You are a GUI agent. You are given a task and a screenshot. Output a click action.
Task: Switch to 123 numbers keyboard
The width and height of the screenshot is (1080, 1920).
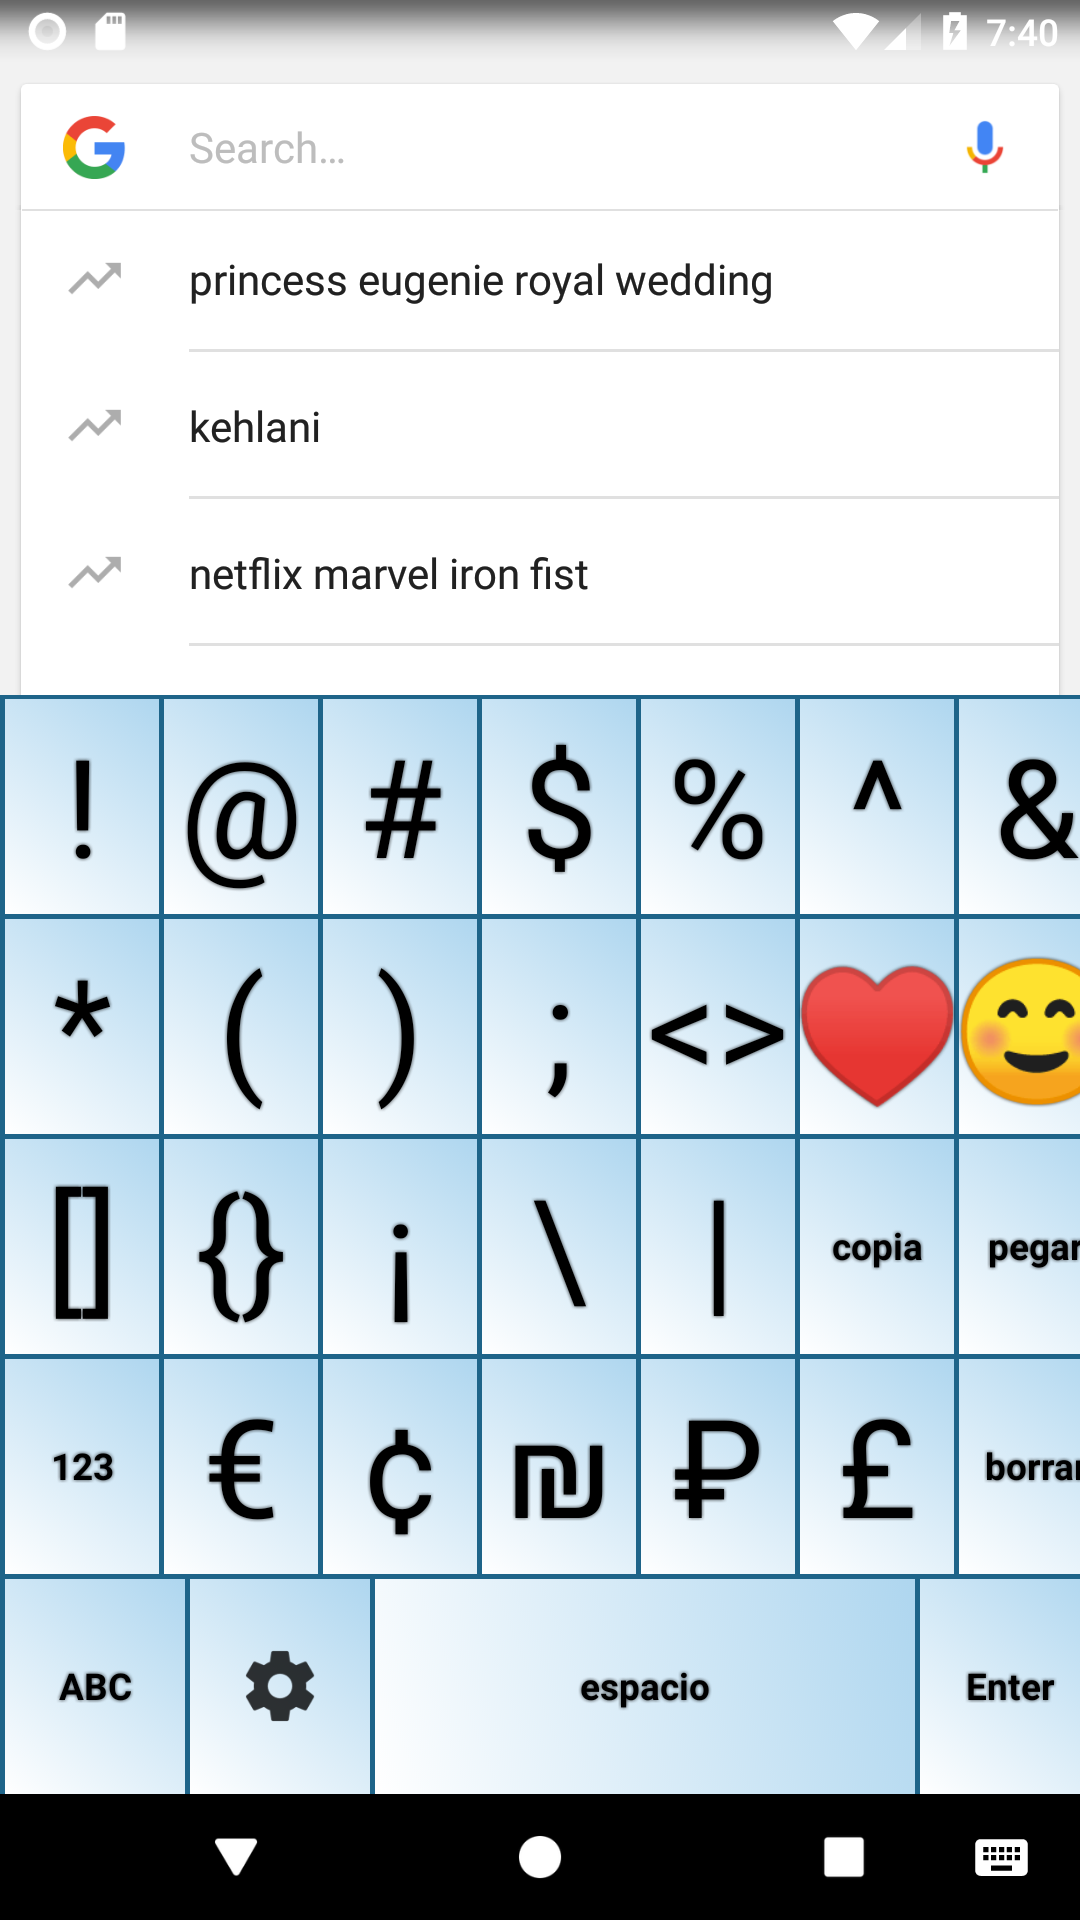82,1466
